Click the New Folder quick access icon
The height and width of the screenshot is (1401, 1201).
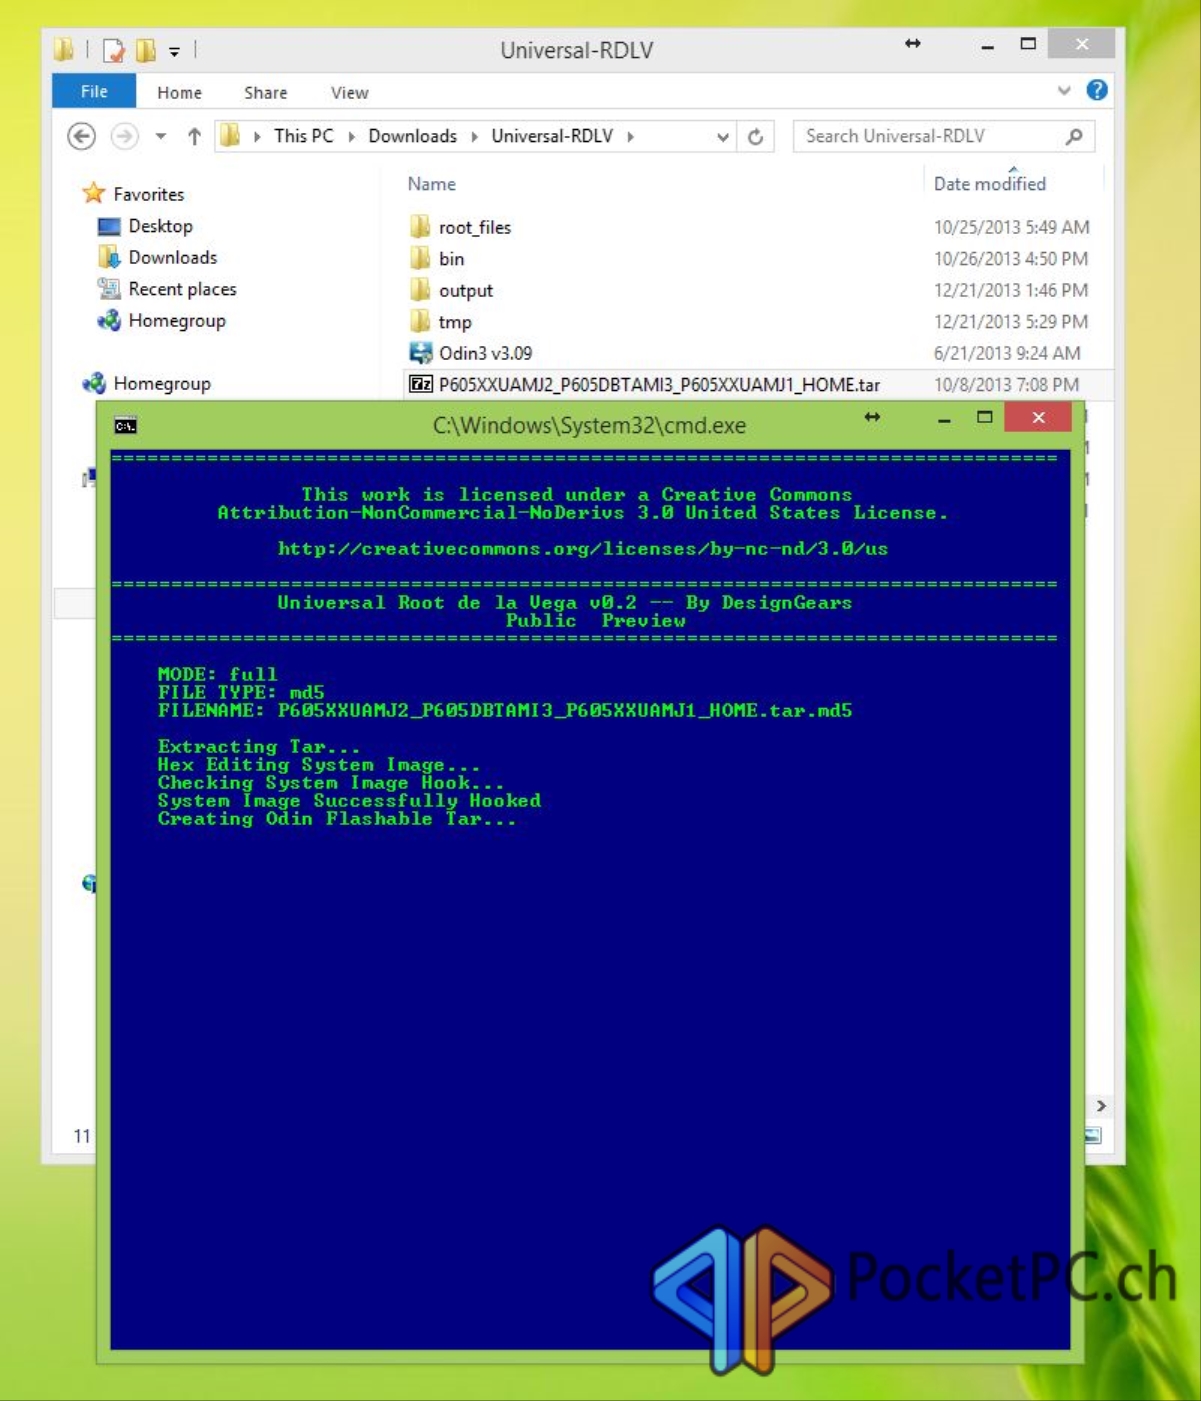coord(146,49)
